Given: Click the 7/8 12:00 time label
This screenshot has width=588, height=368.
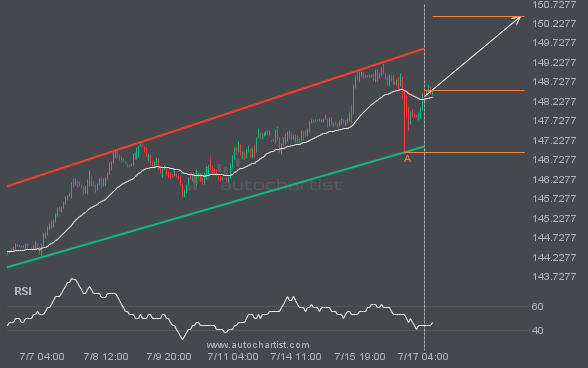Looking at the screenshot, I should pyautogui.click(x=106, y=357).
